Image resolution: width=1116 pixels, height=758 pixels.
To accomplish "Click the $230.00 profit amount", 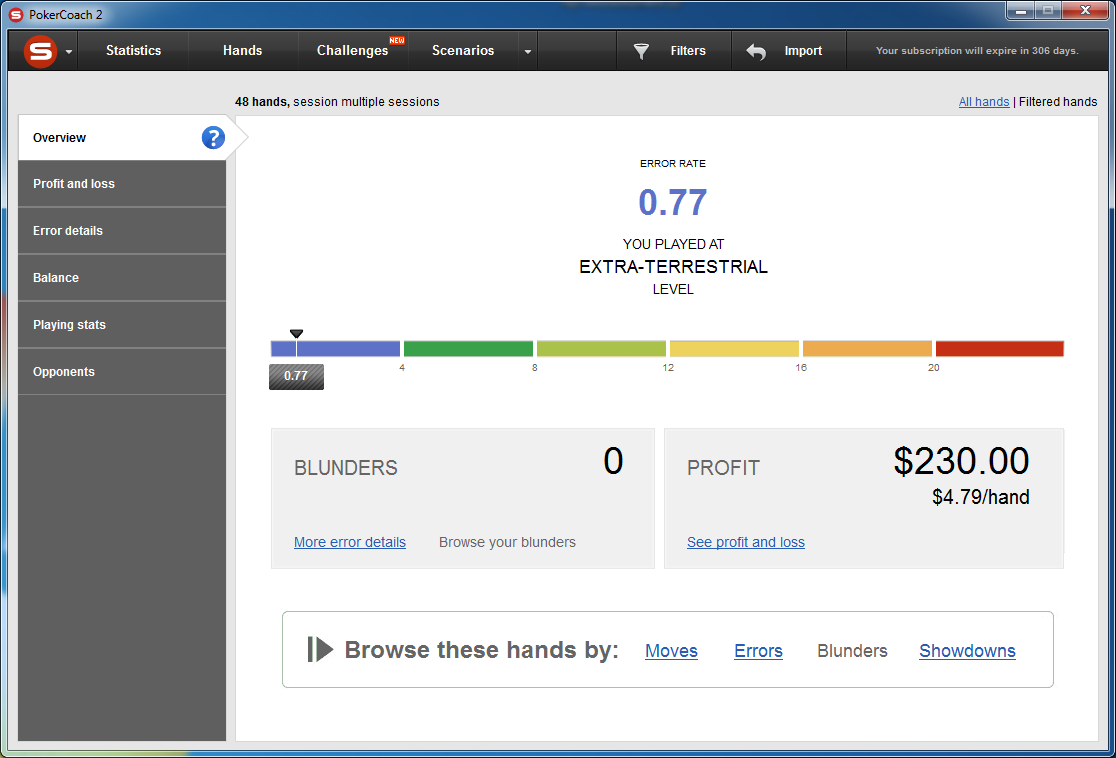I will click(x=961, y=461).
